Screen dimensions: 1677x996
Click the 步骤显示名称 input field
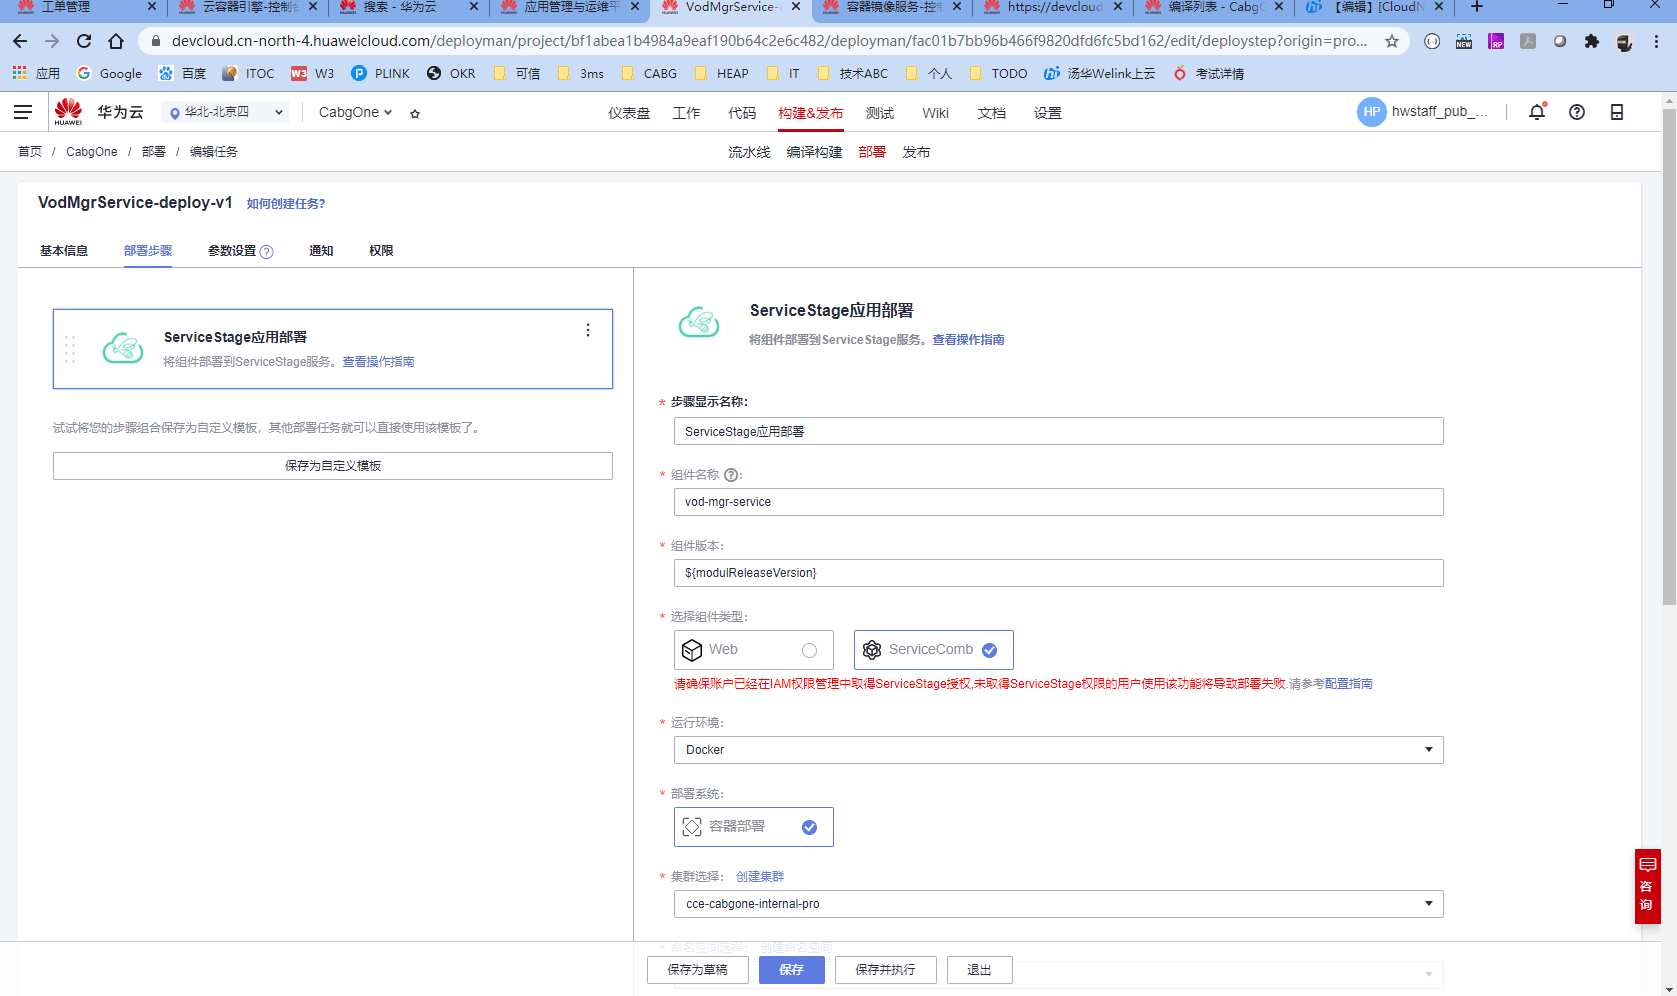1059,431
